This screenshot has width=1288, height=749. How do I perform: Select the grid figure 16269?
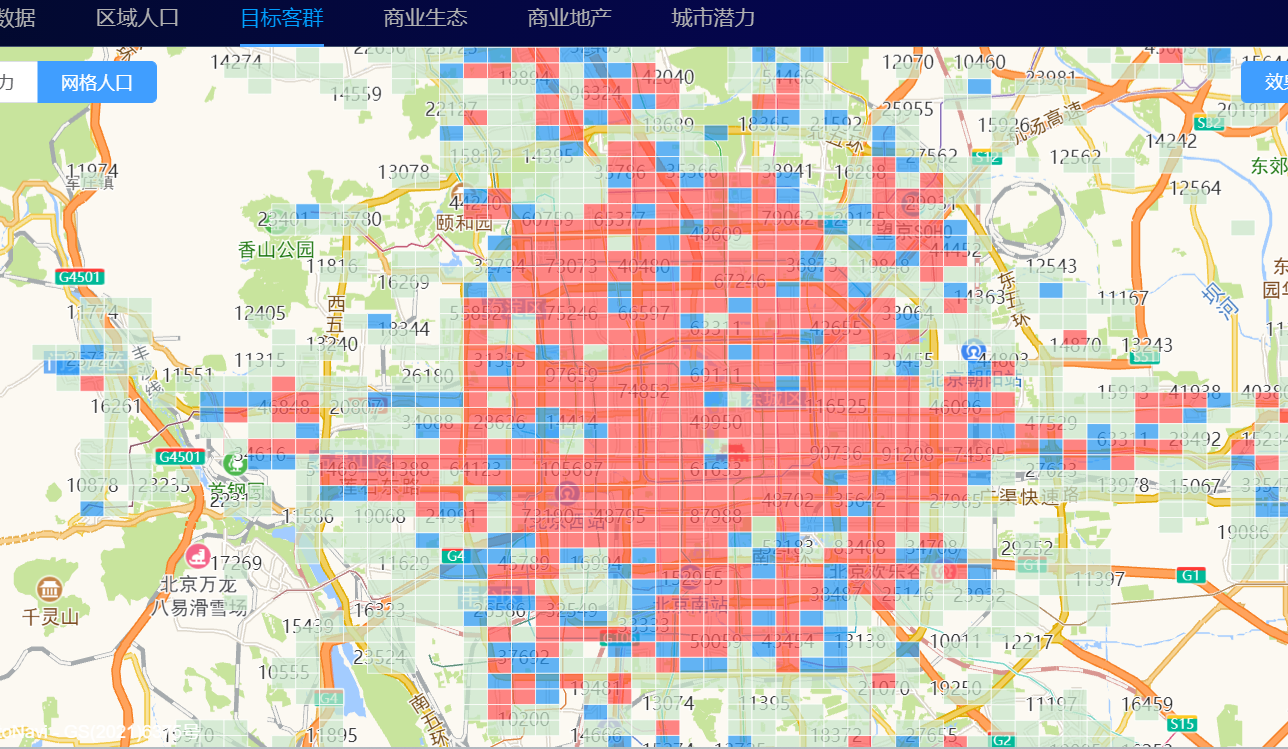404,282
